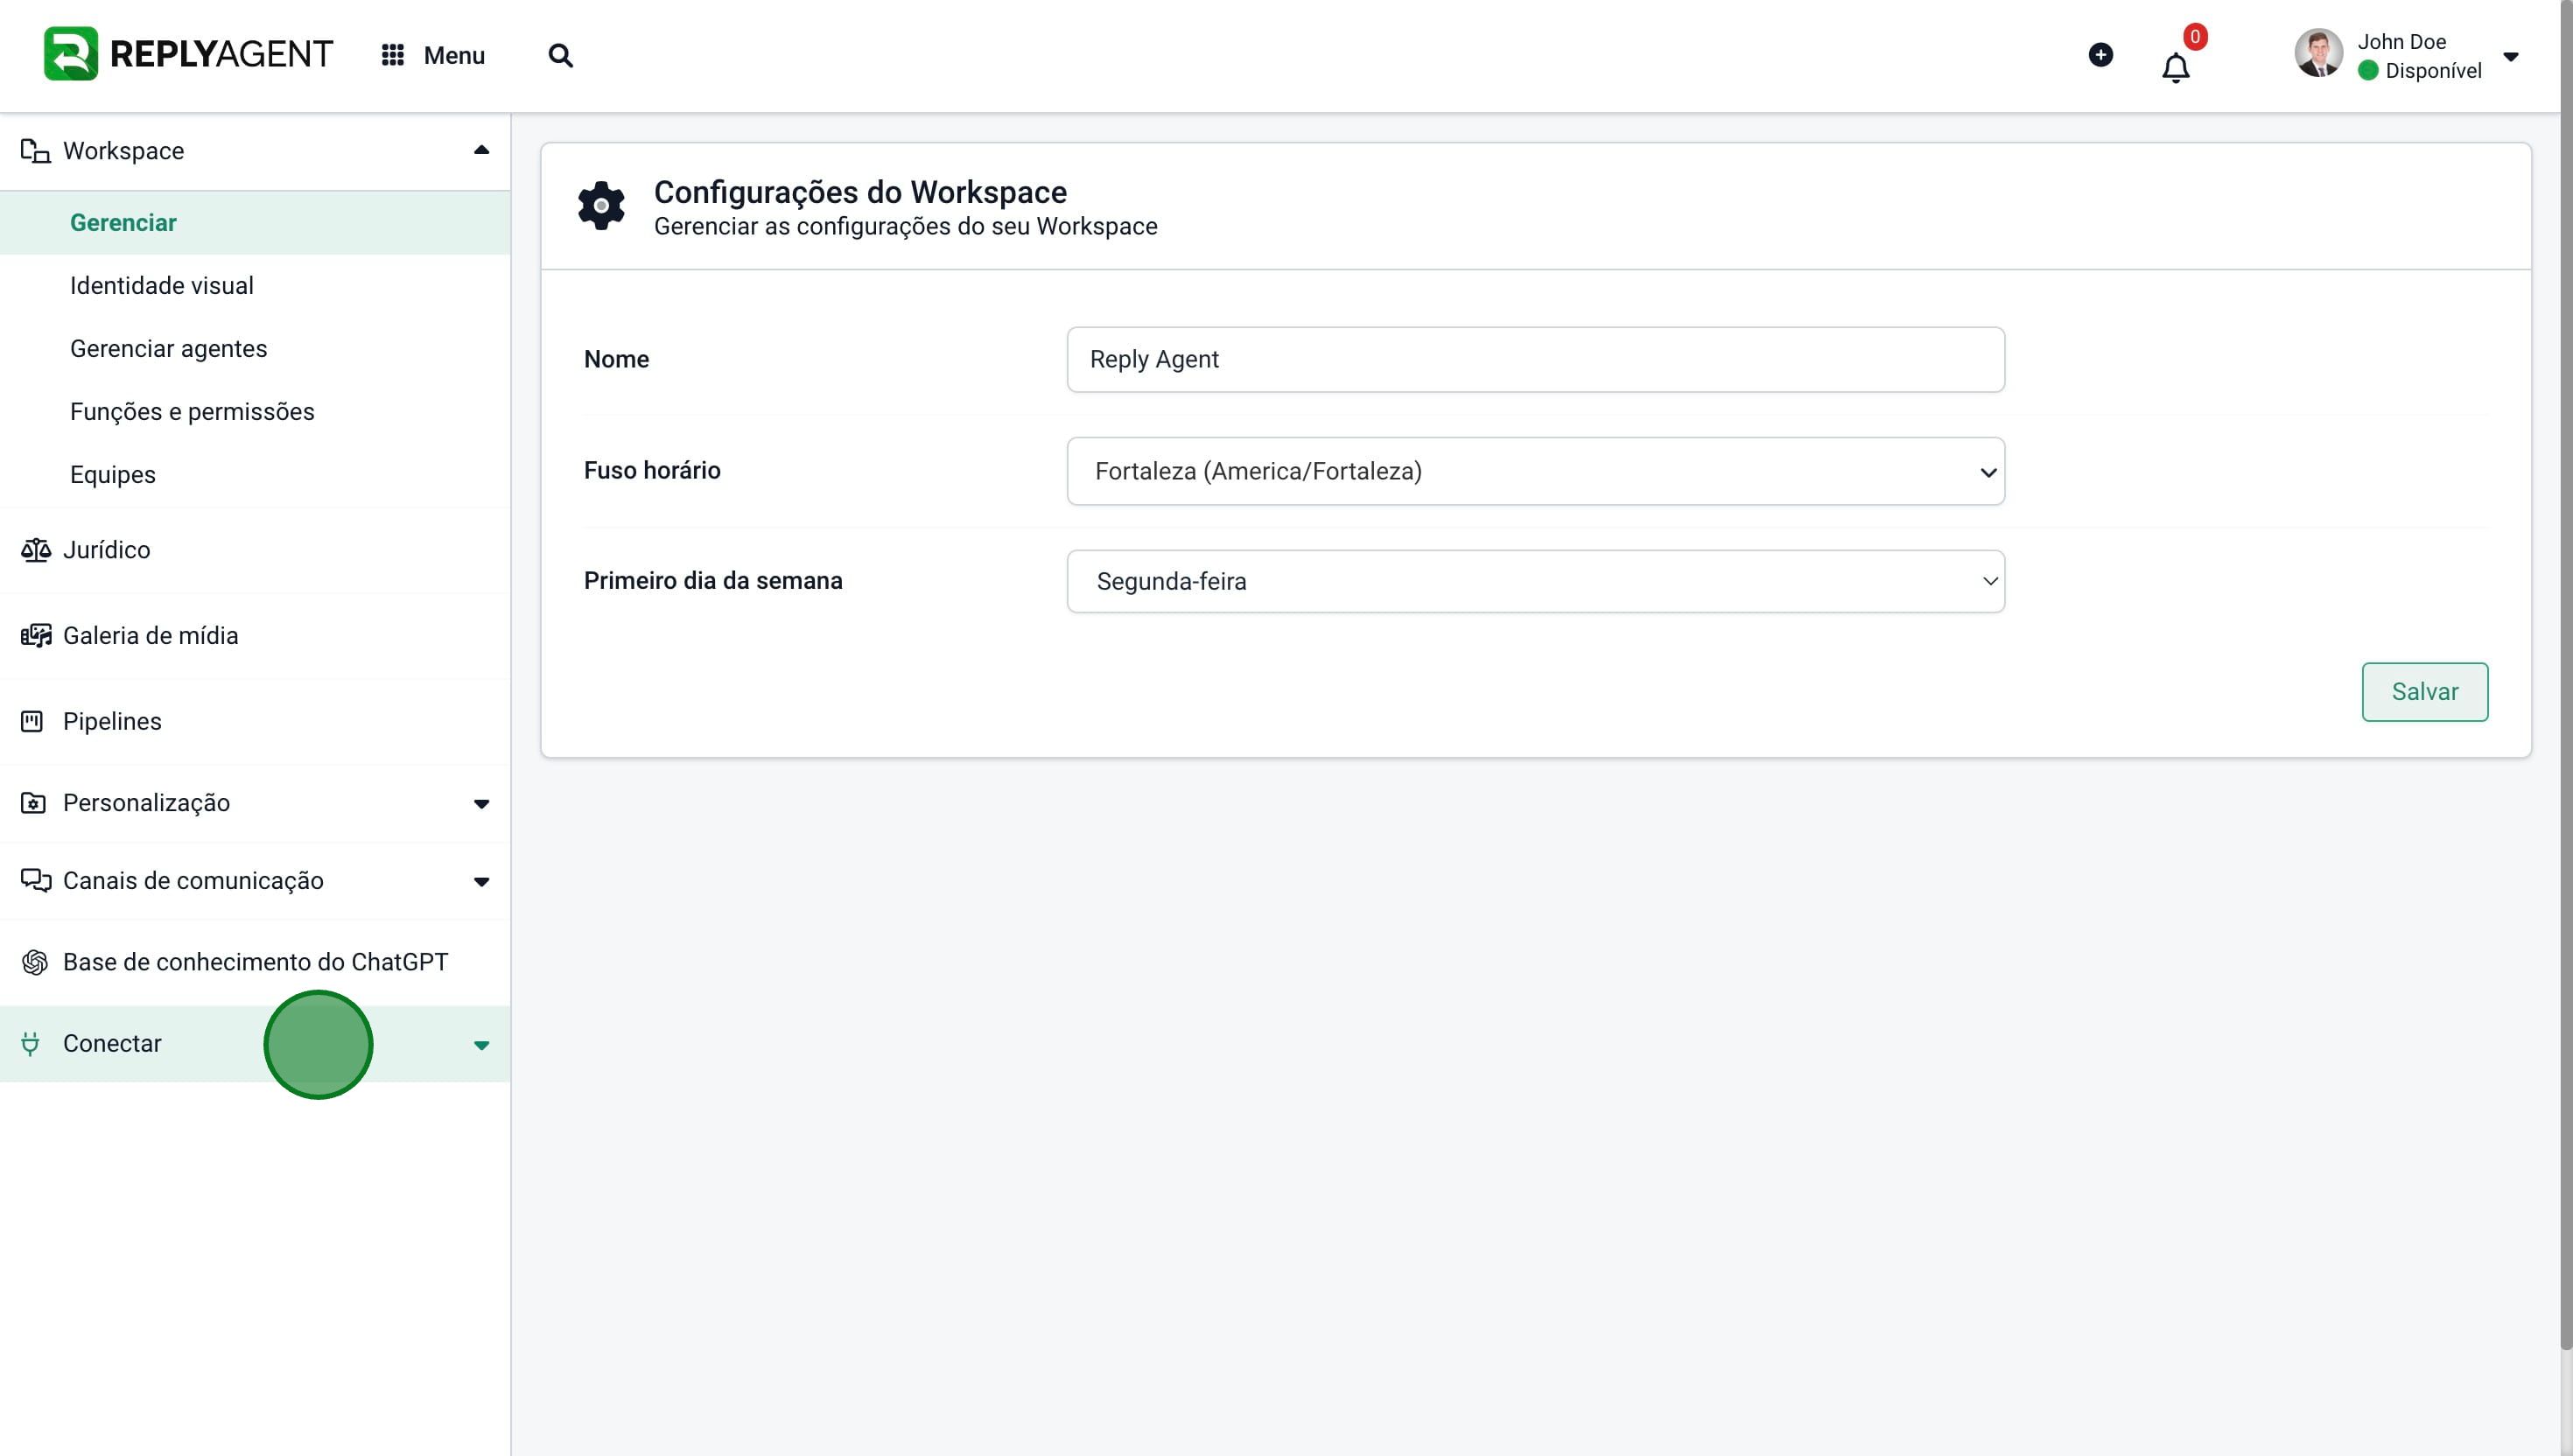Open Galeria de mídia
The width and height of the screenshot is (2573, 1456).
click(x=151, y=636)
